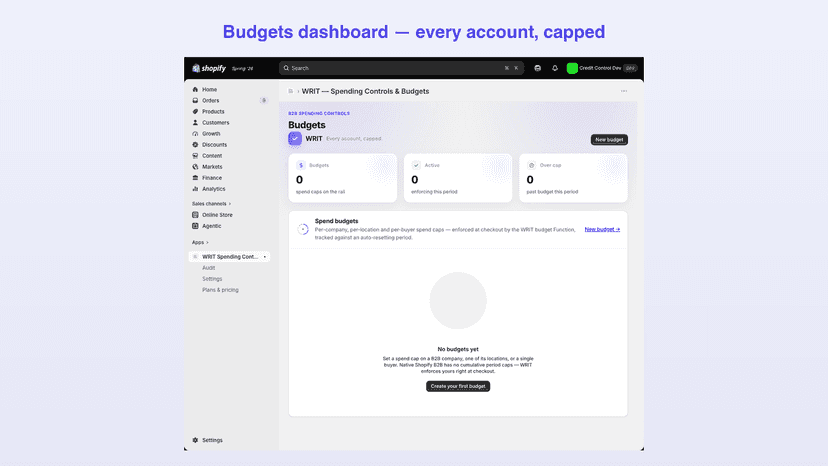Click the Orders inbox icon in the sidebar
This screenshot has width=828, height=466.
coord(195,100)
